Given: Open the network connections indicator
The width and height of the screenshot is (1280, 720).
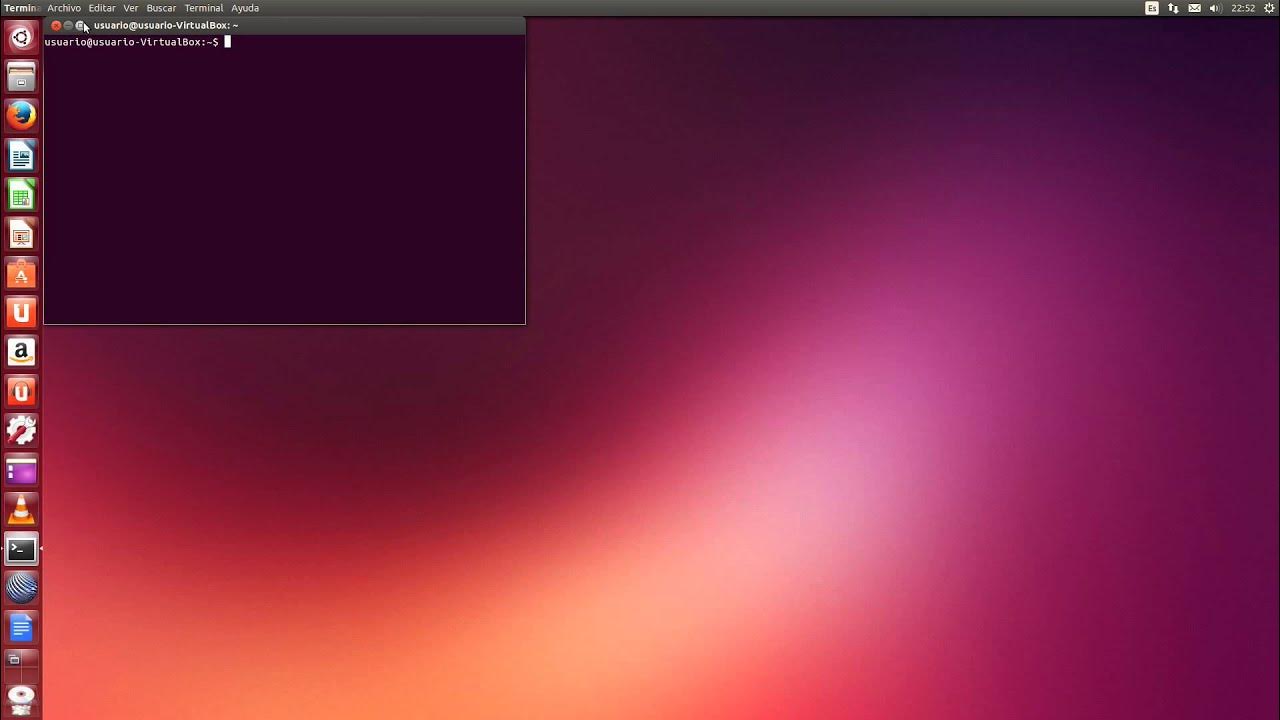Looking at the screenshot, I should tap(1173, 8).
